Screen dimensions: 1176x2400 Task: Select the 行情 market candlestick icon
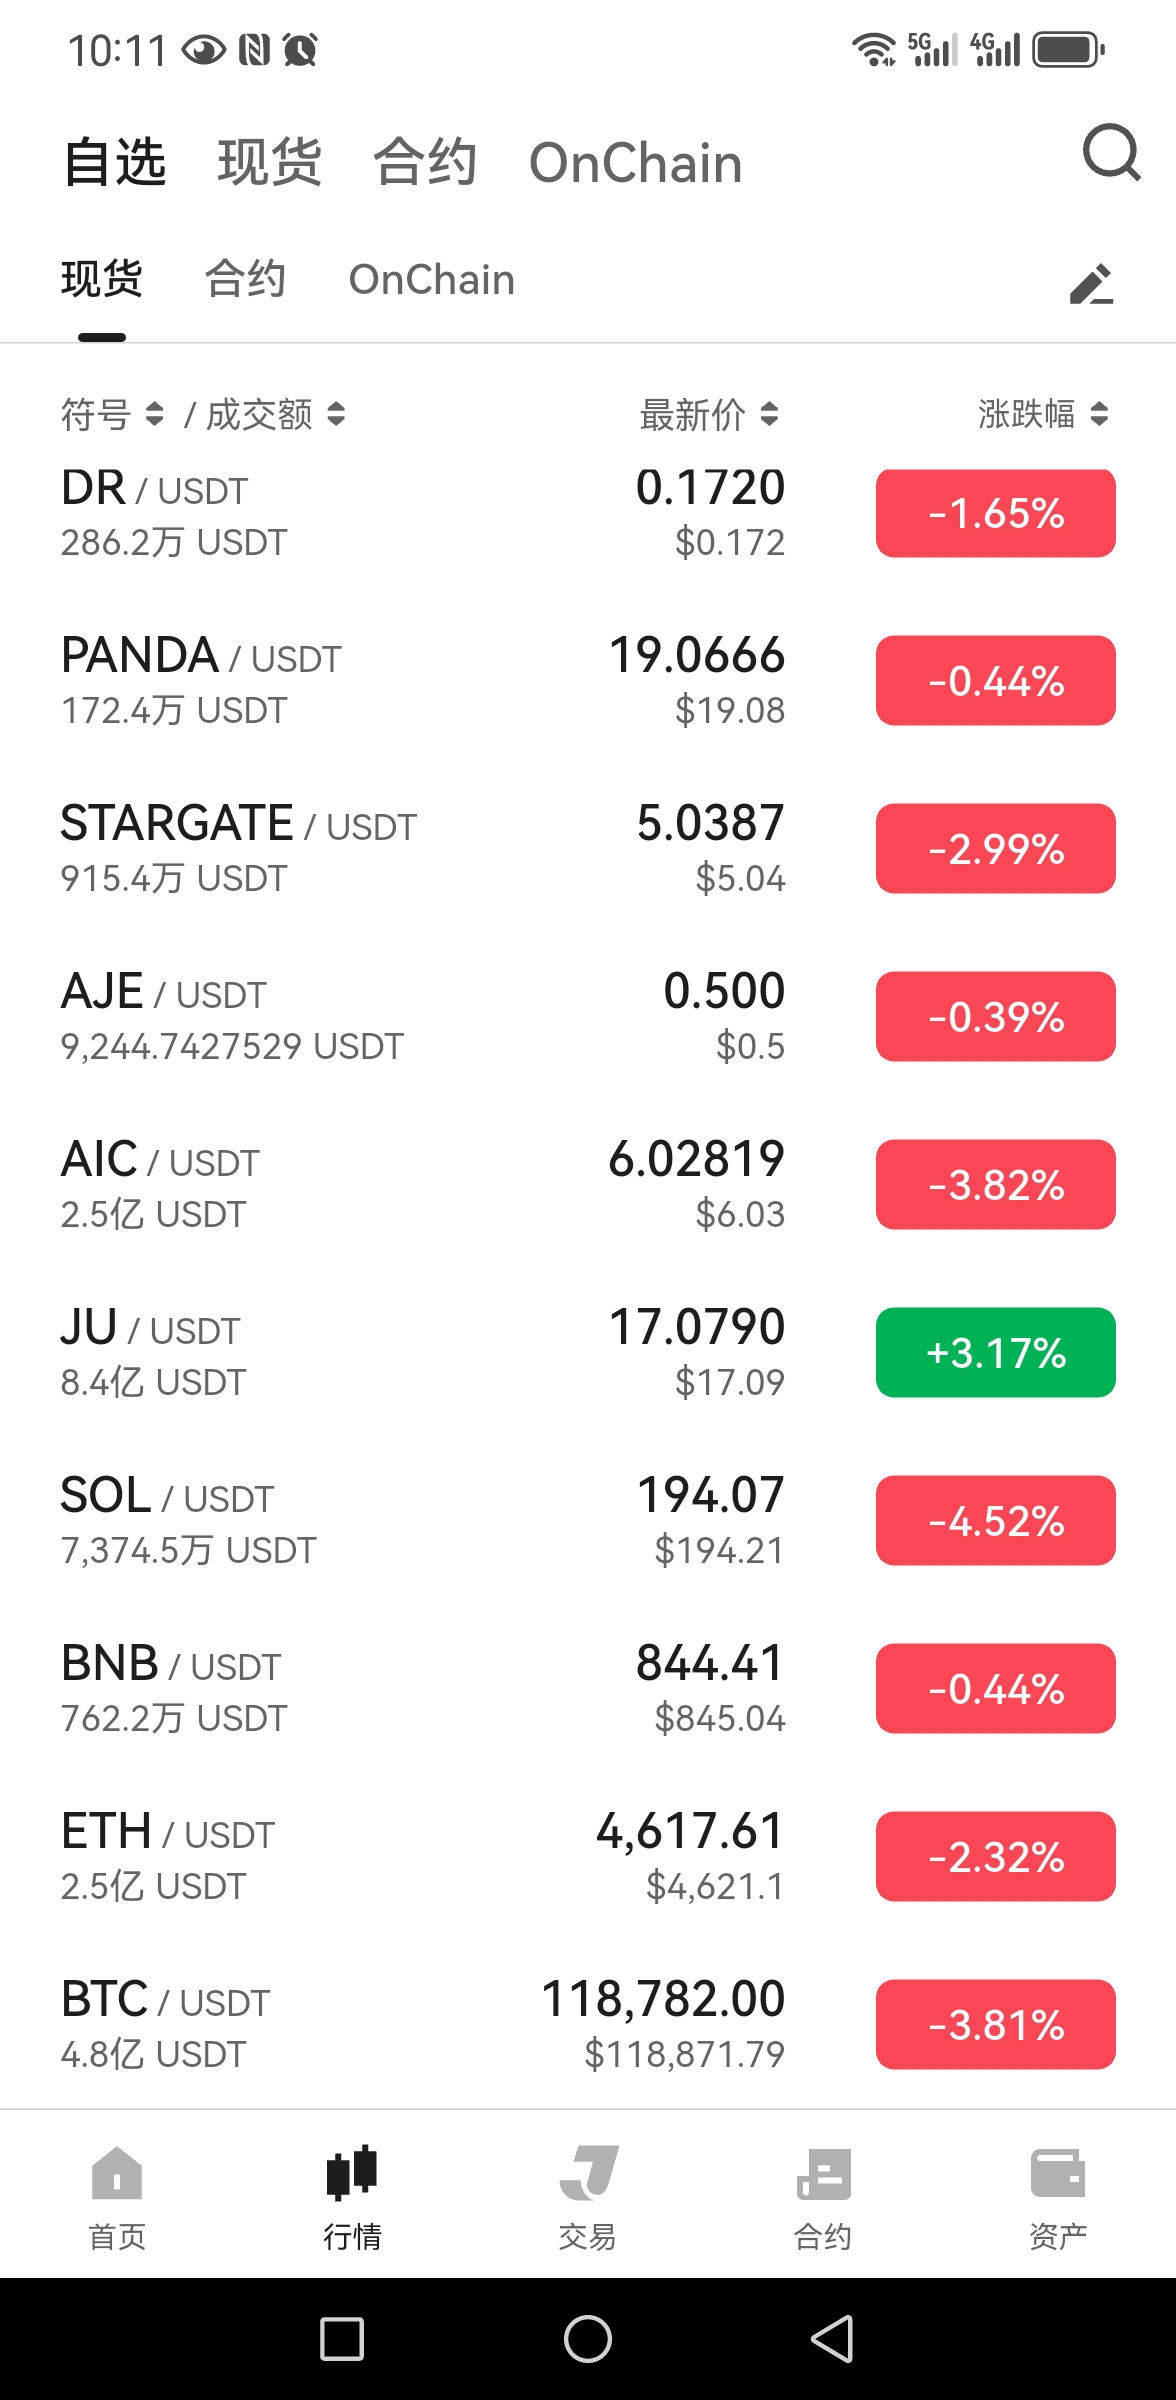(x=352, y=2172)
